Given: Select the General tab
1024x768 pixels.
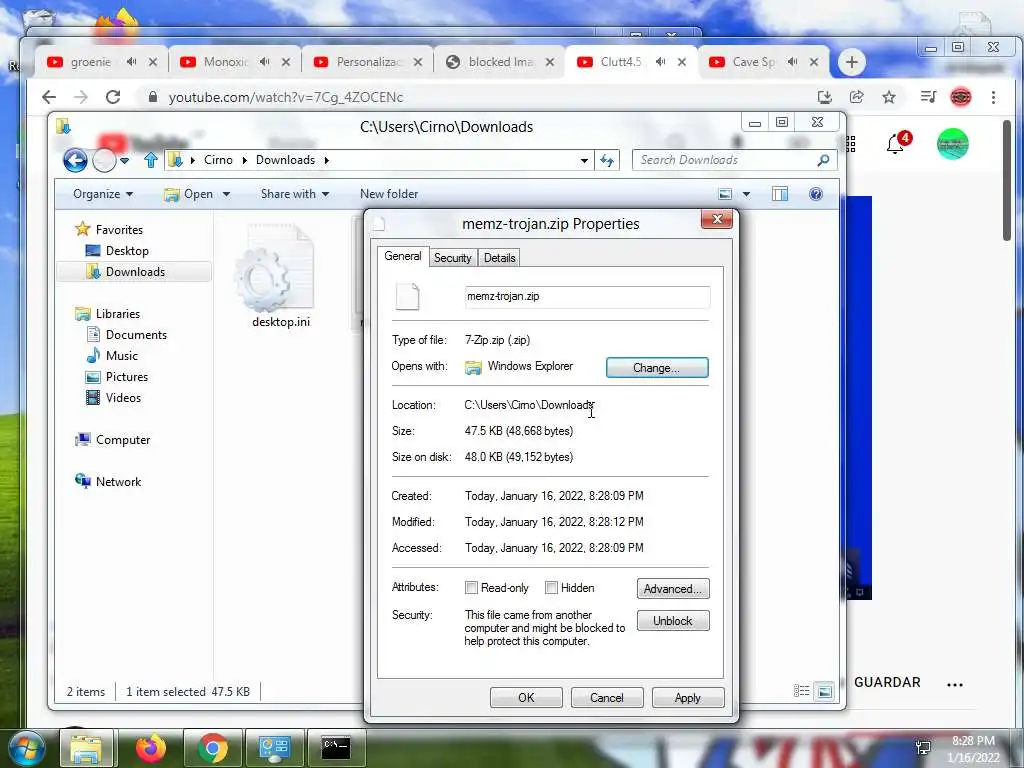Looking at the screenshot, I should tap(402, 256).
